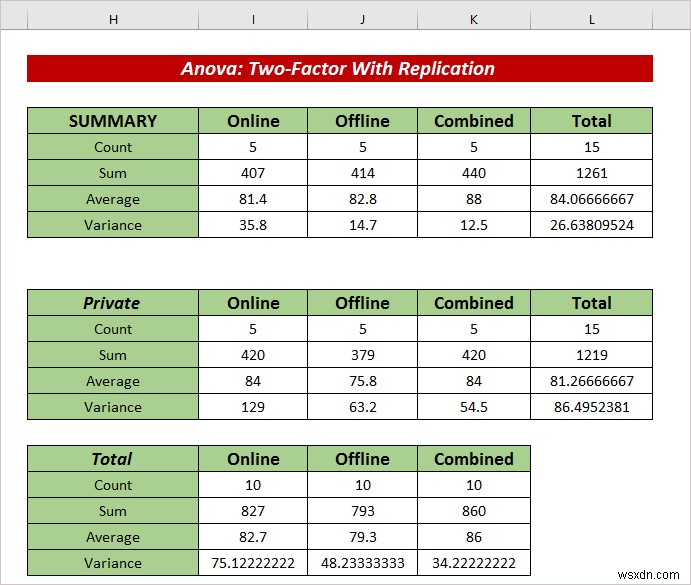Image resolution: width=691 pixels, height=585 pixels.
Task: Select Online header in SUMMARY table
Action: (x=253, y=121)
